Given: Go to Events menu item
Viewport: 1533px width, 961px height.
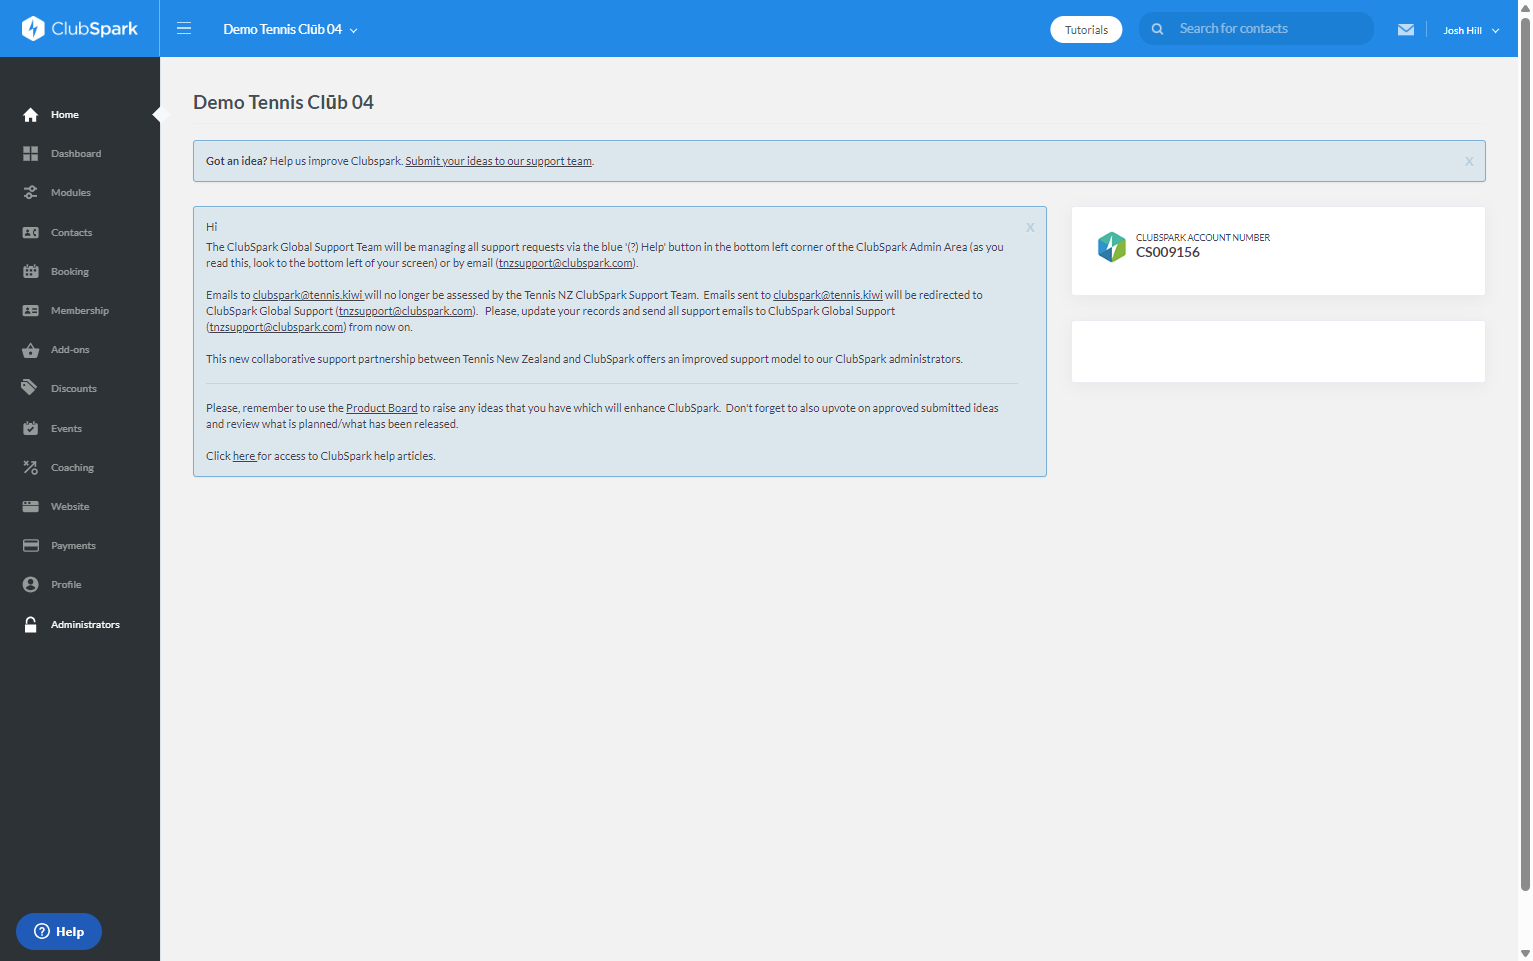Looking at the screenshot, I should point(66,429).
